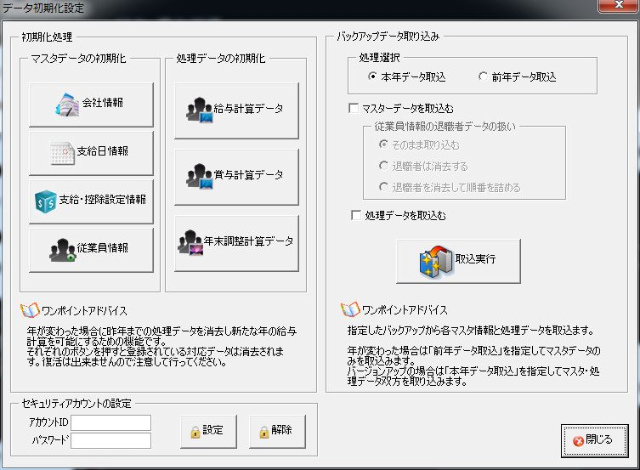Click the バックアップデータ取り込み heading text

(x=388, y=37)
